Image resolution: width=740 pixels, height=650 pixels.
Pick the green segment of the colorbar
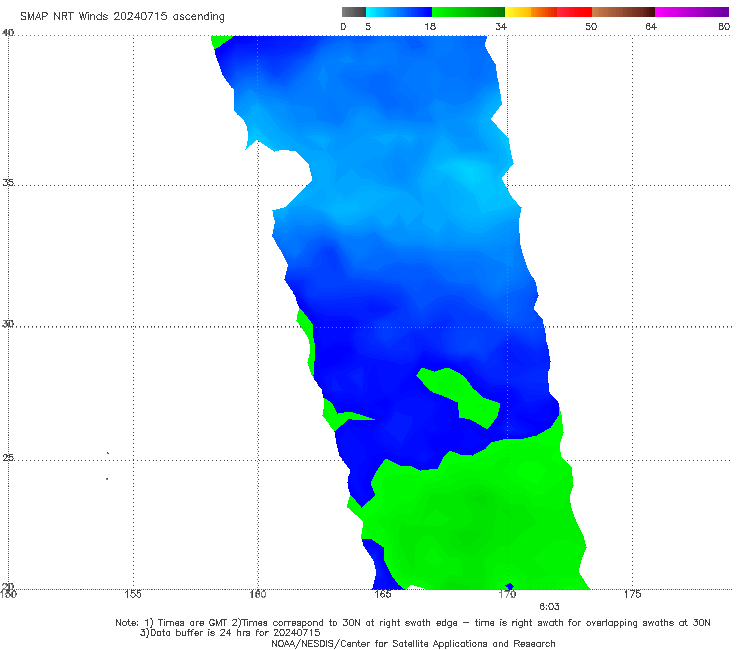(468, 12)
